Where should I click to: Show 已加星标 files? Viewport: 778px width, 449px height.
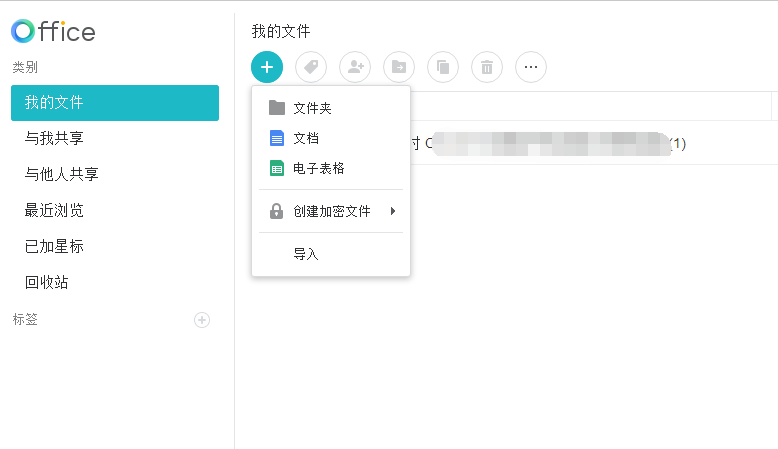54,246
